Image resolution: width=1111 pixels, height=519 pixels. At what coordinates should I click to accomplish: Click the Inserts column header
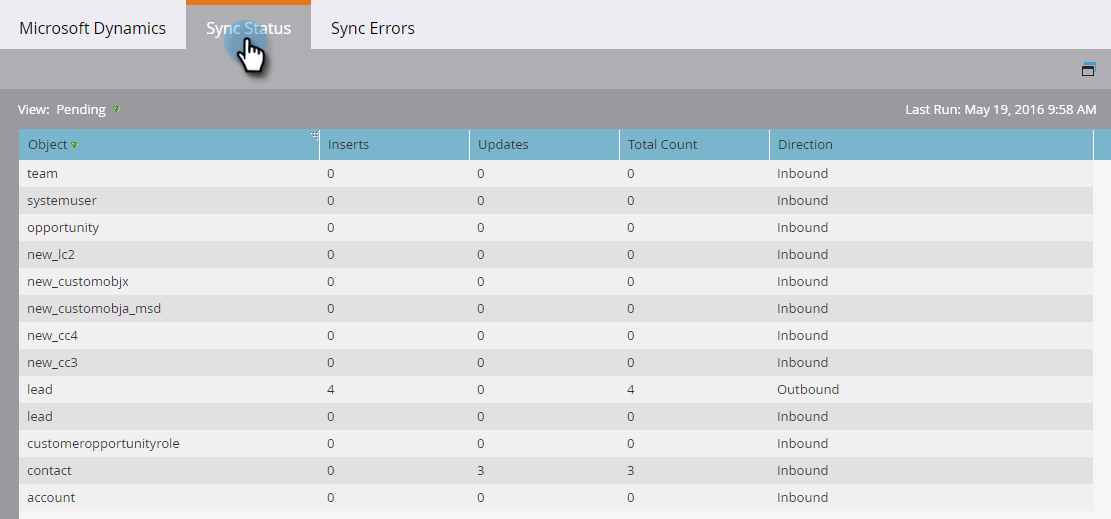[394, 145]
